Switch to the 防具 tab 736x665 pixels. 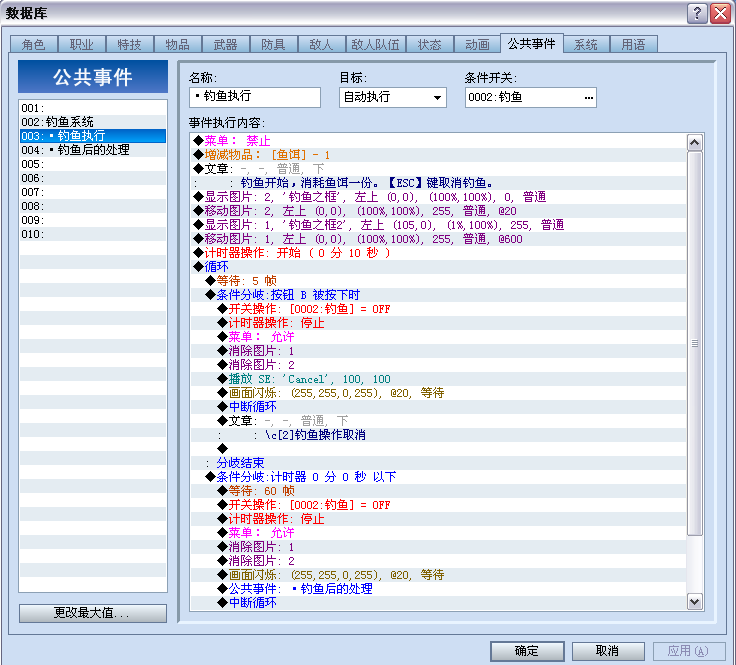pyautogui.click(x=274, y=44)
